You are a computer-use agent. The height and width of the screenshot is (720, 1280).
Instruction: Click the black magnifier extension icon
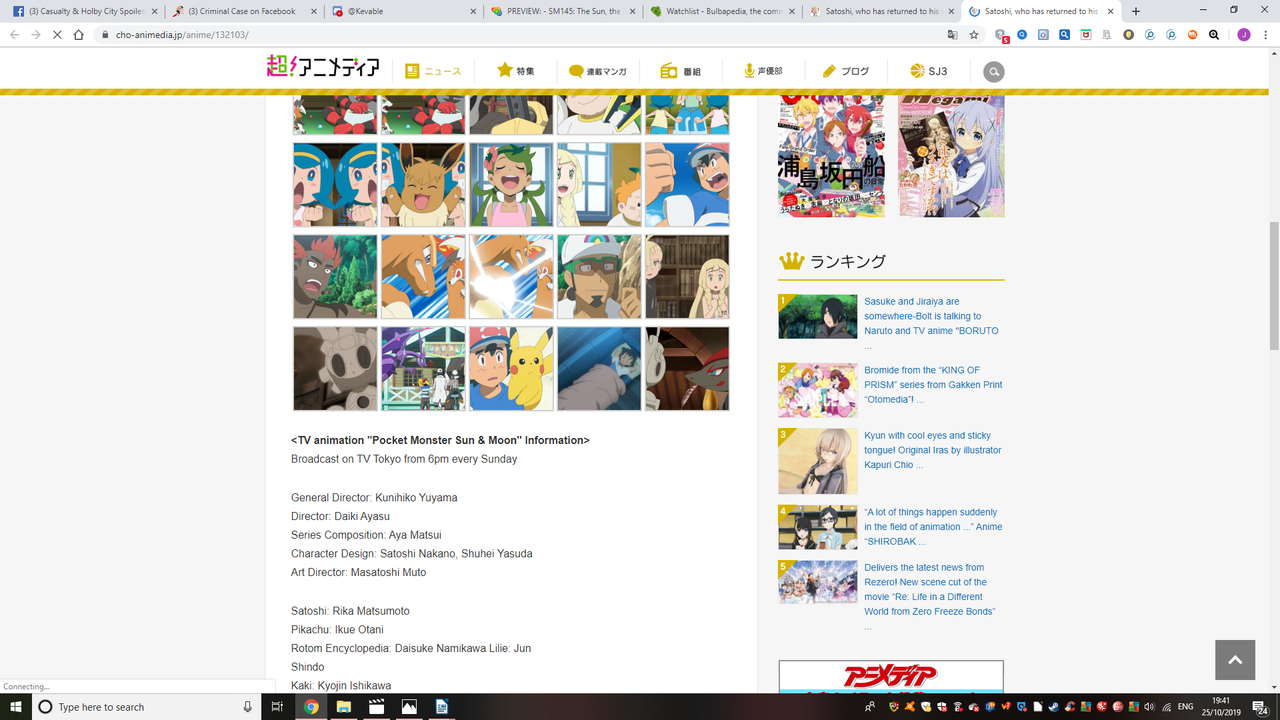(x=1214, y=34)
